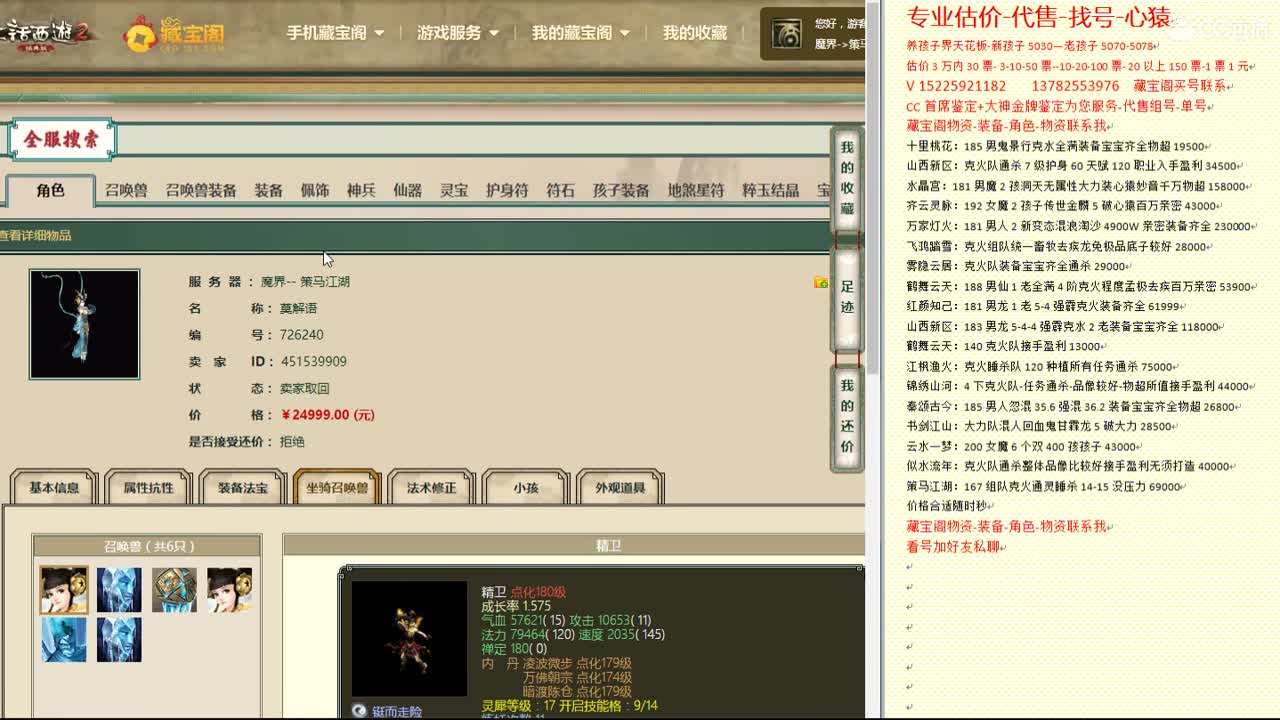Click the price ￥24999.00 (元)
The image size is (1280, 720).
[x=328, y=415]
